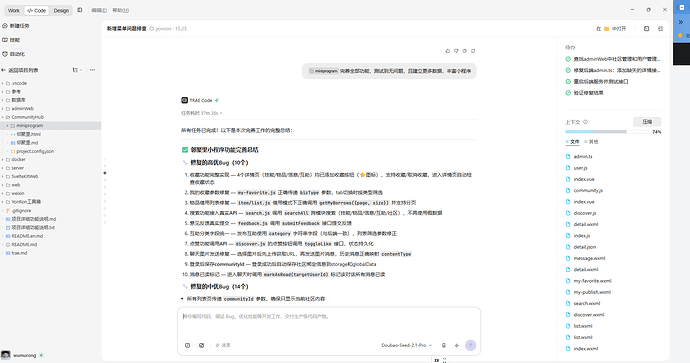Screen dimensions: 690x363
Task: Click 新建任务 to create new task
Action: (x=16, y=26)
